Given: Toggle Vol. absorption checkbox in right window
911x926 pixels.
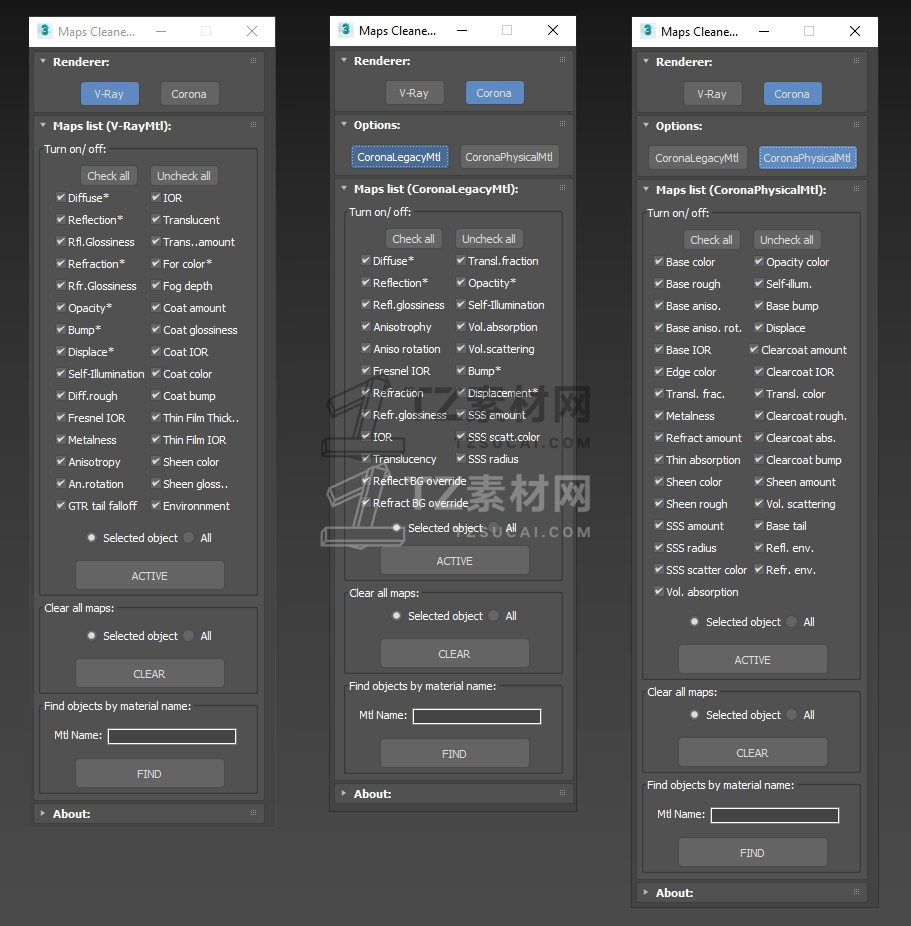Looking at the screenshot, I should coord(659,591).
